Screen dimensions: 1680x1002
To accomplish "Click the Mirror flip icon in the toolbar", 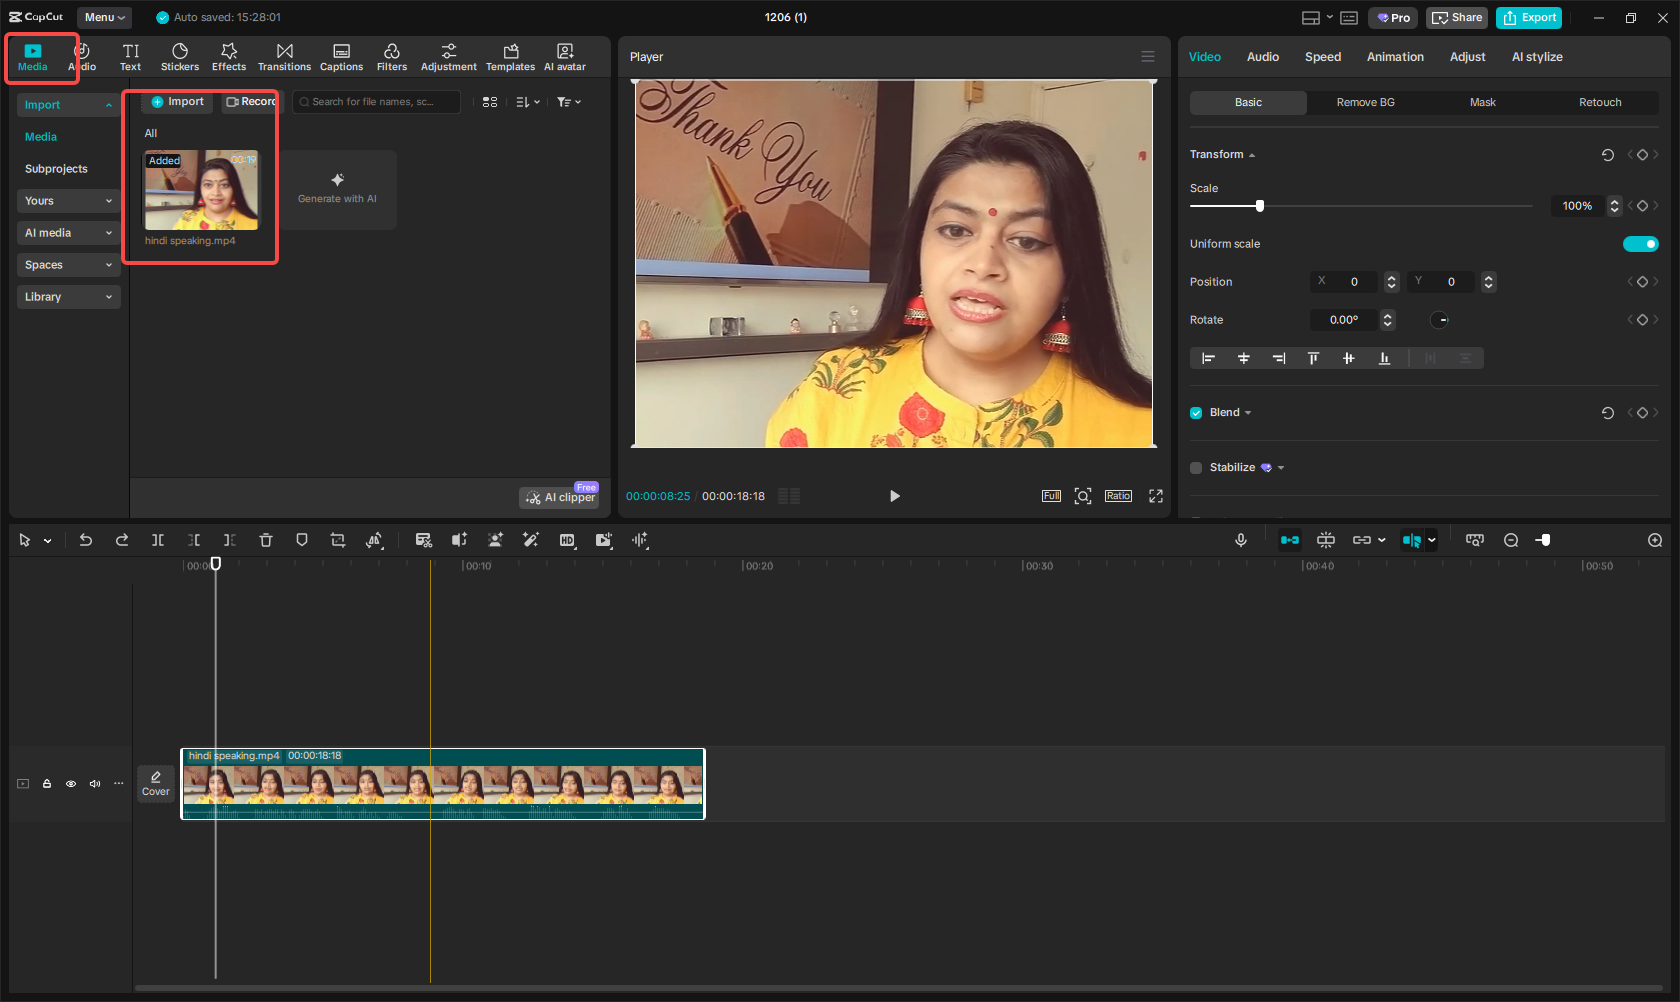I will [x=374, y=540].
